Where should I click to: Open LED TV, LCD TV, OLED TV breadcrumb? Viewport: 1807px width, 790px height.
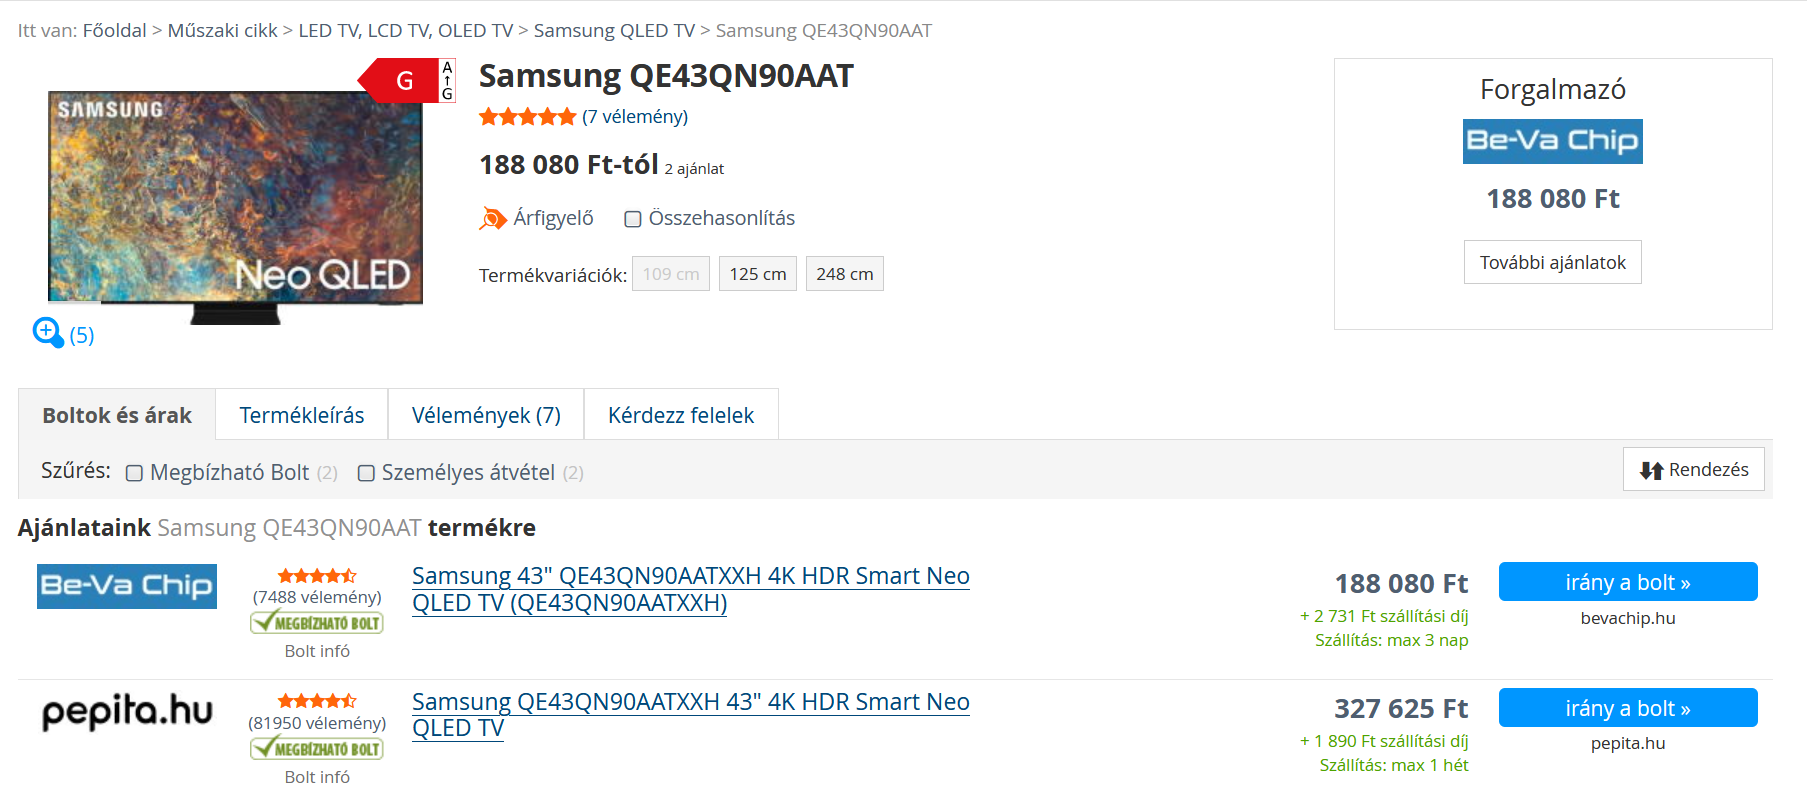[405, 31]
